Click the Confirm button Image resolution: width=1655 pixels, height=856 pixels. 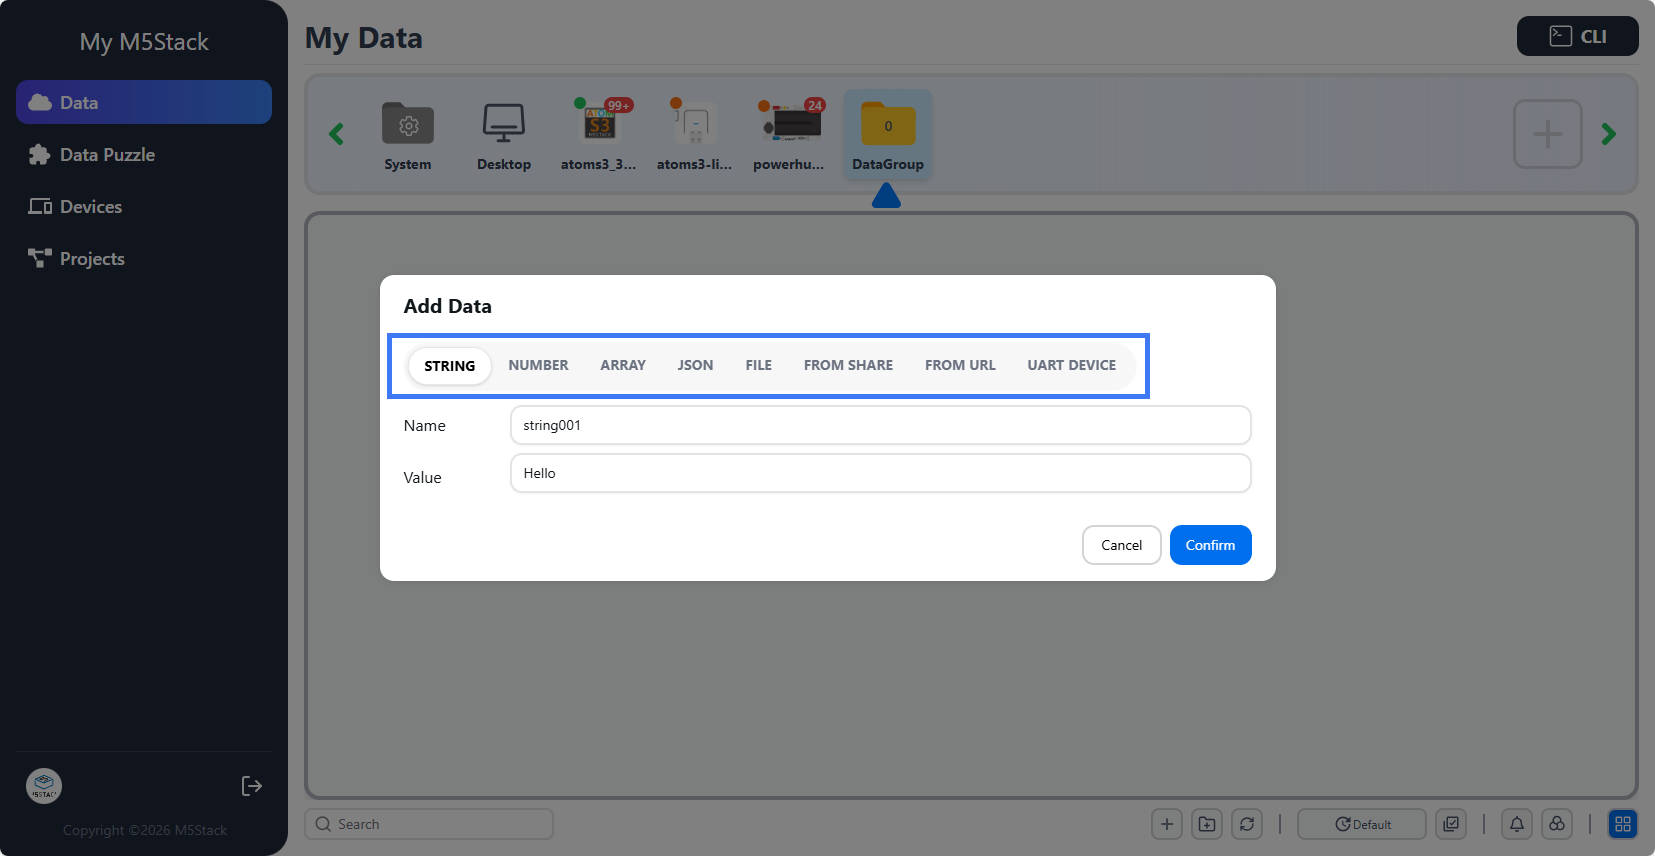point(1210,545)
